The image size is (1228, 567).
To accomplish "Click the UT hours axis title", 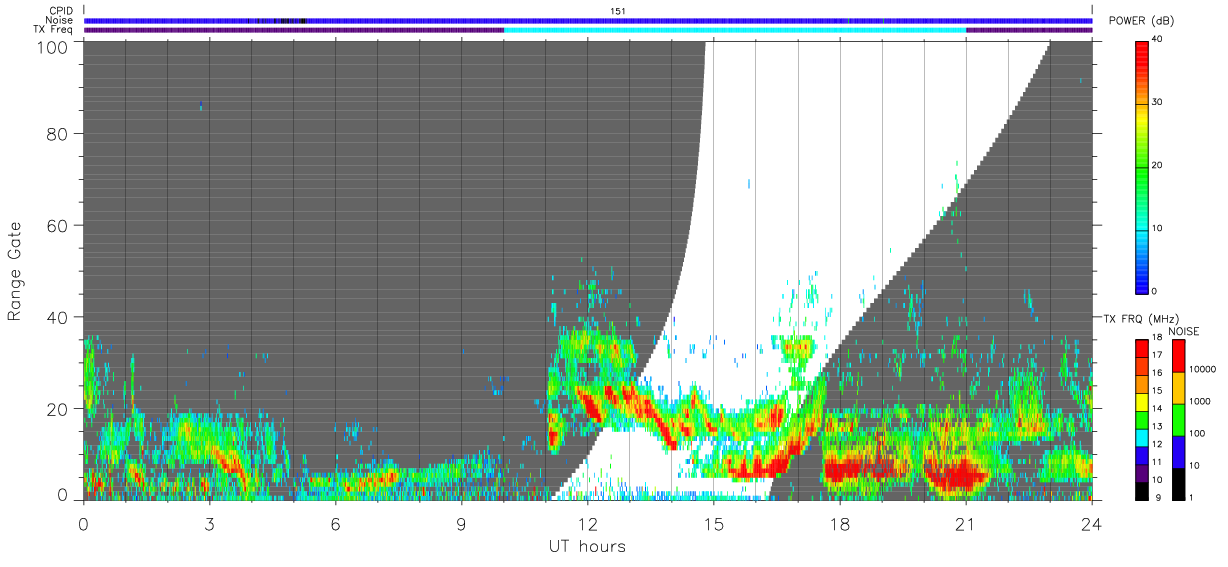I will coord(586,547).
